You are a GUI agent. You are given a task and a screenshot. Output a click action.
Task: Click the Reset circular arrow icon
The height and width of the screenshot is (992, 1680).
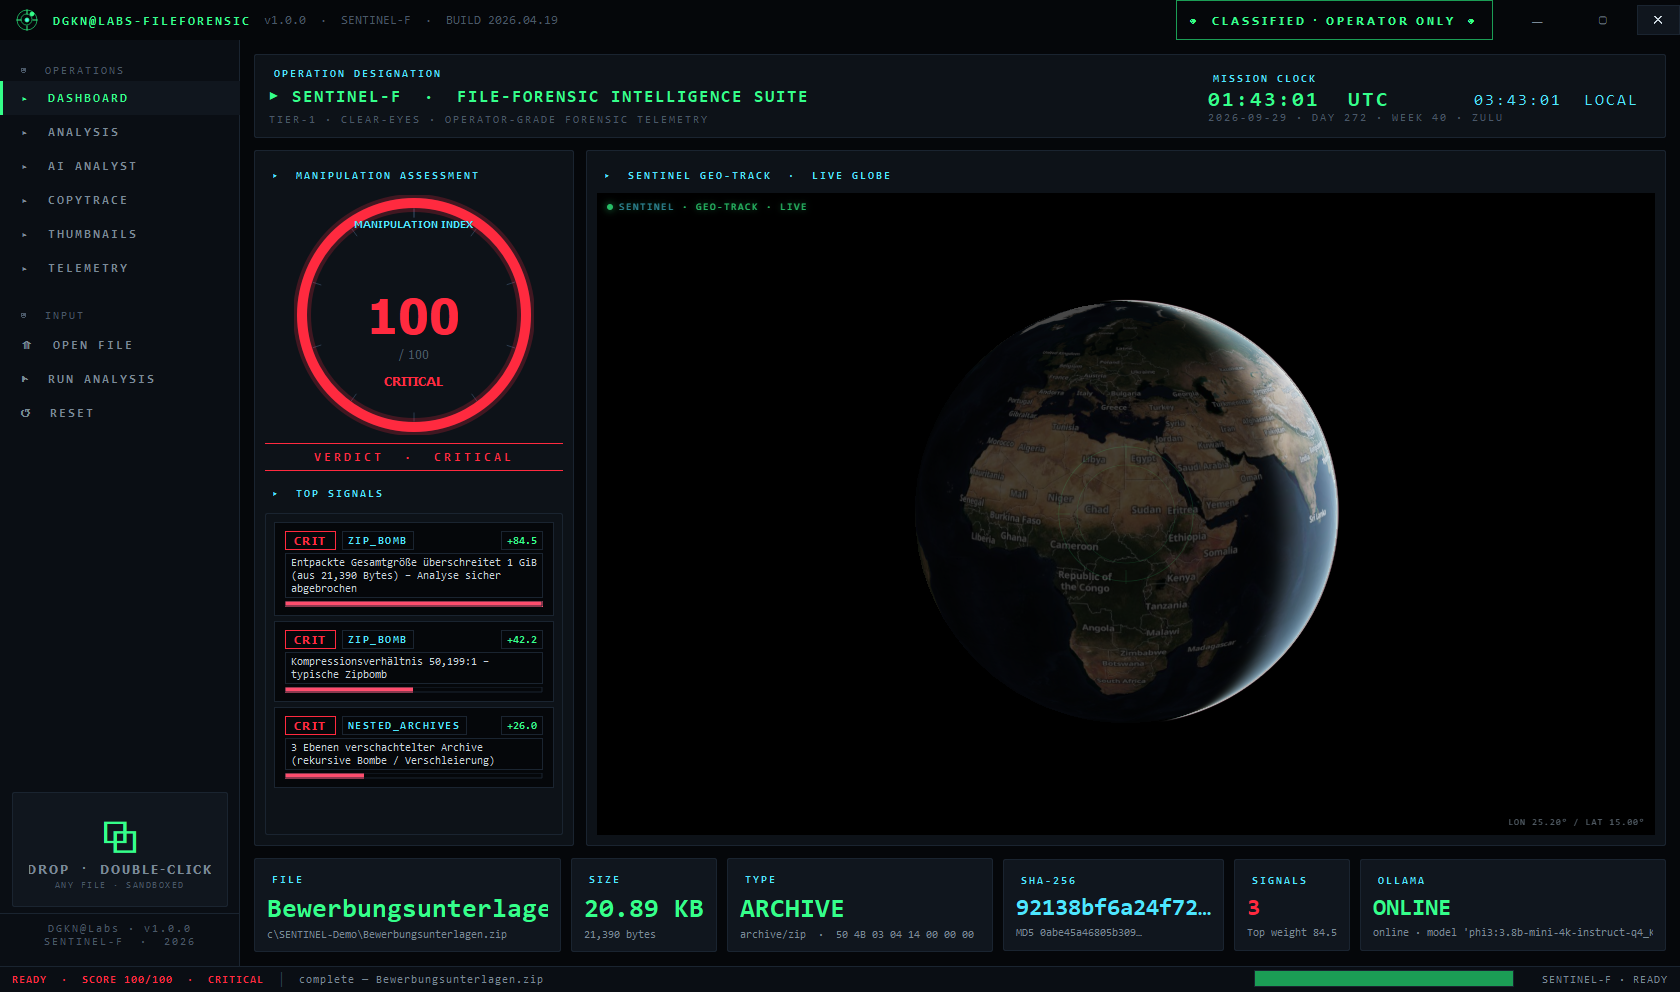26,413
